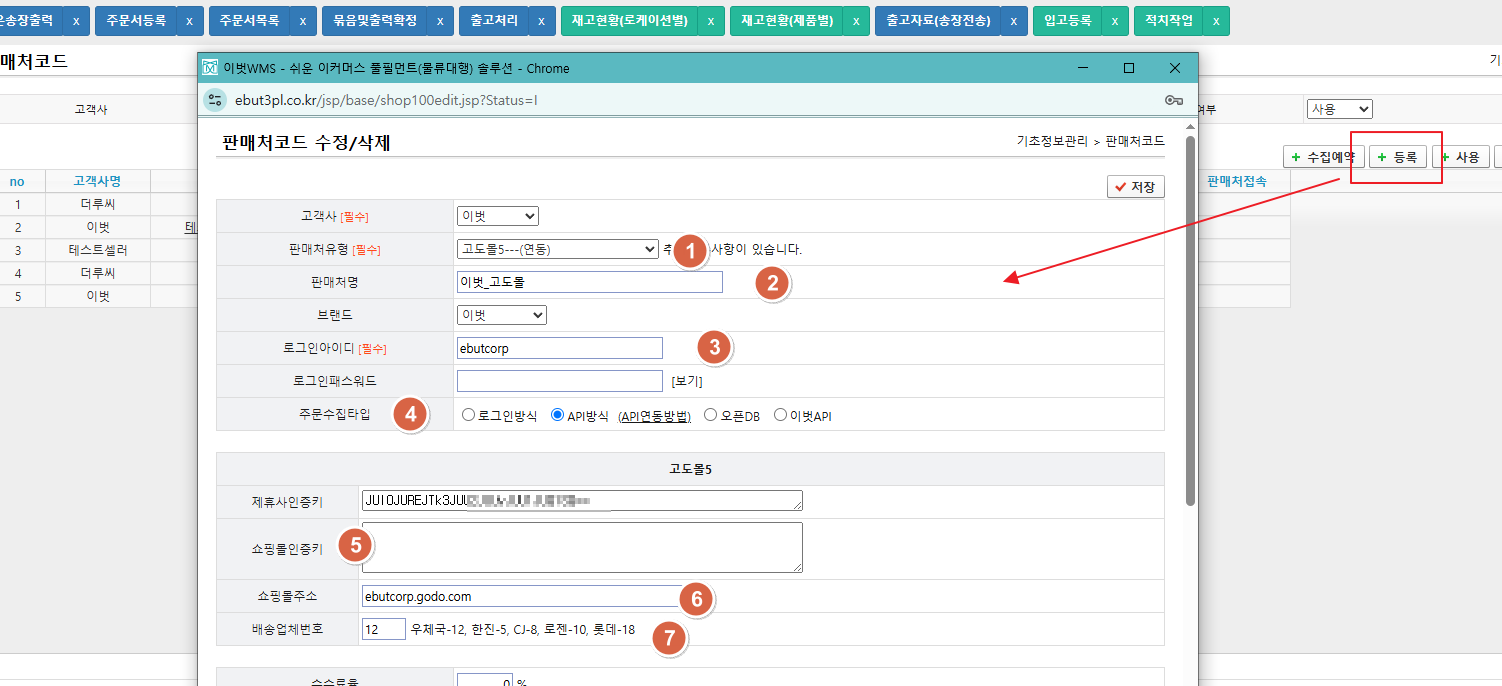Open the 고객사 dropdown in the popup form
Viewport: 1502px width, 686px height.
click(498, 216)
